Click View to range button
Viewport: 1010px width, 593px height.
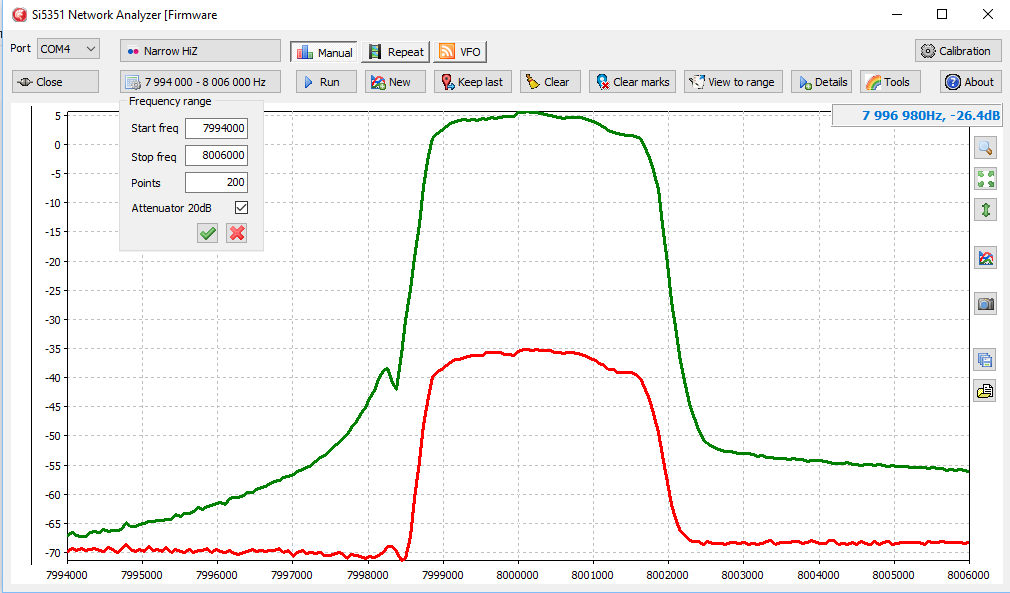pyautogui.click(x=733, y=82)
